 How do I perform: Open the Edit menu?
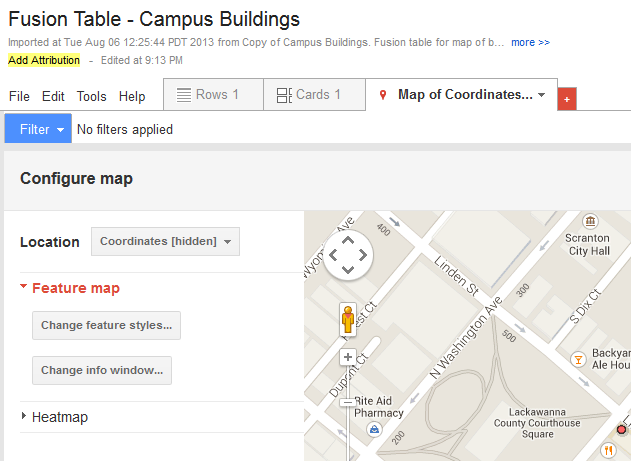53,97
